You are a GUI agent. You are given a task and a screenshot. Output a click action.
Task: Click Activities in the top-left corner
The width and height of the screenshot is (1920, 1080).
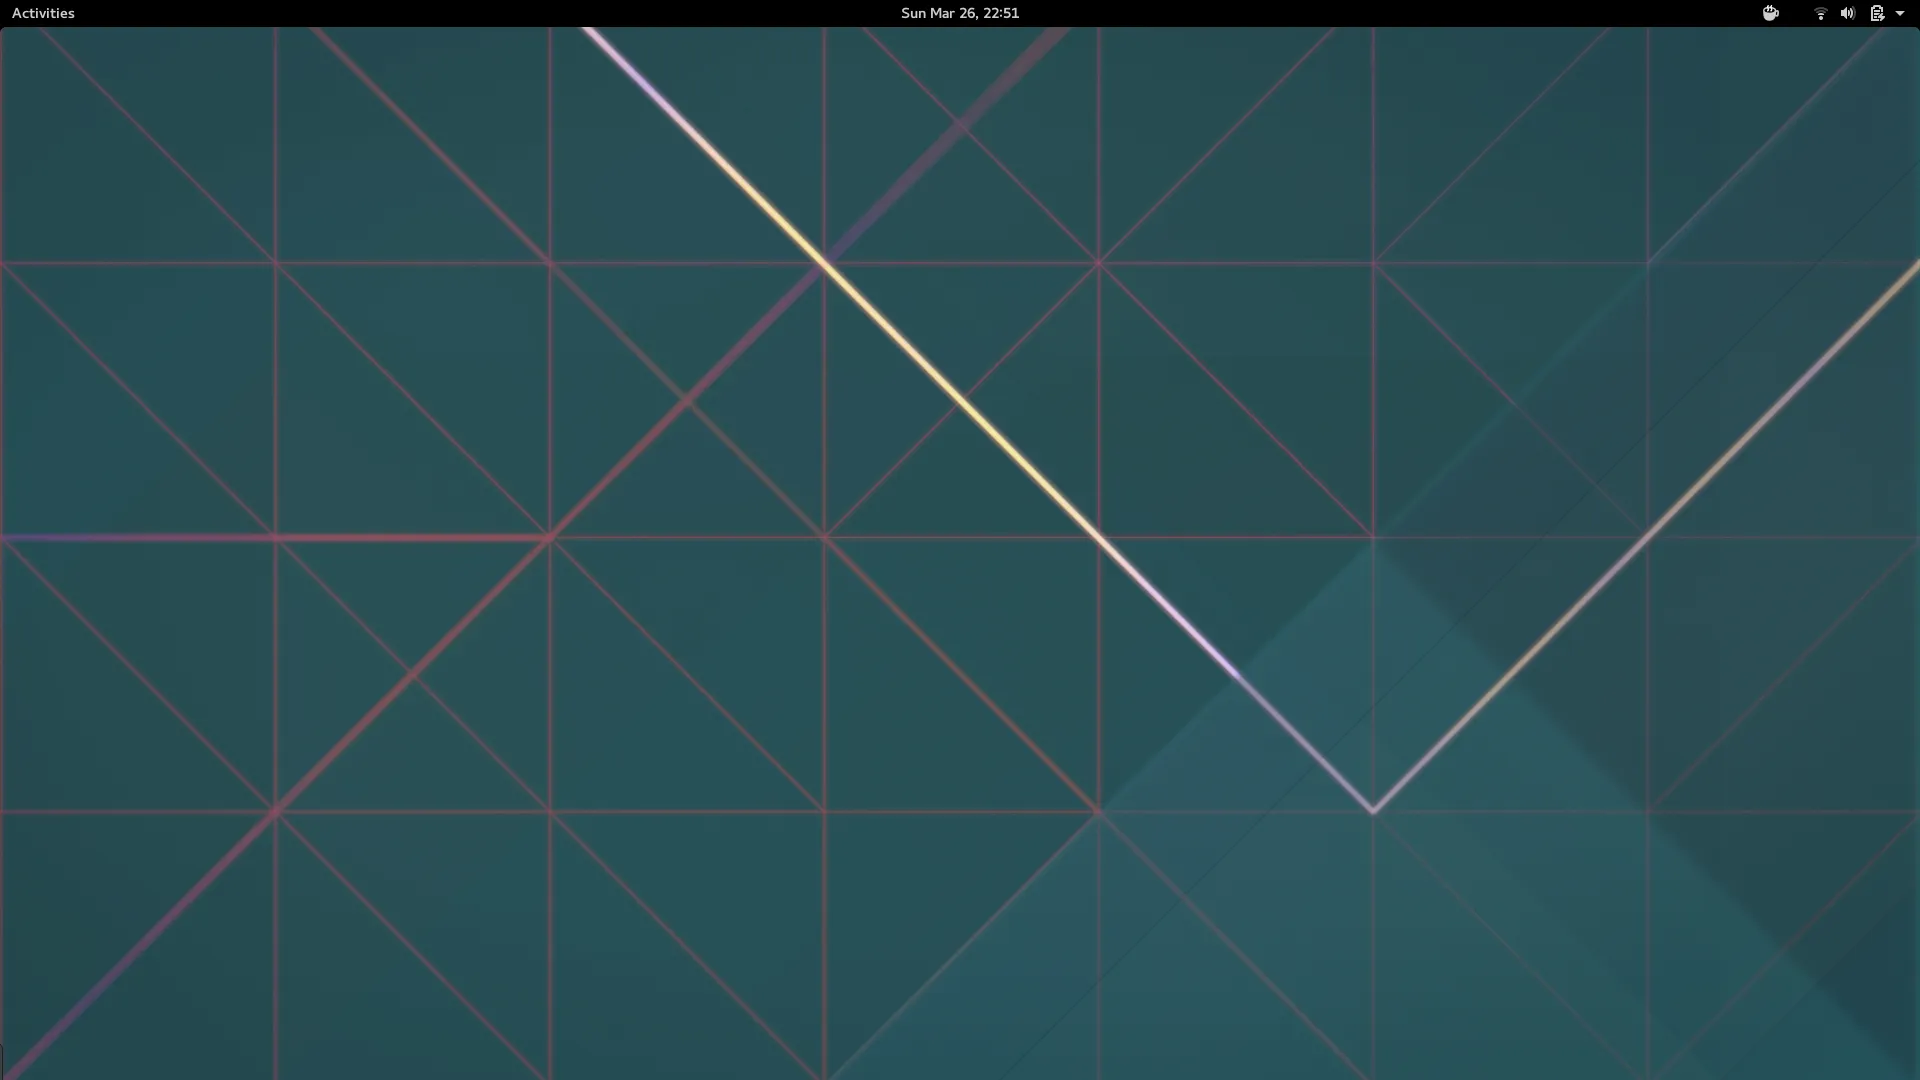click(x=43, y=13)
